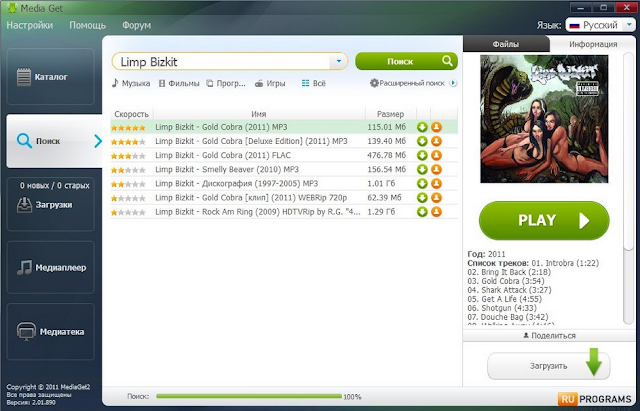Click orange icon for Gold Cobra FLAC row

[x=436, y=155]
